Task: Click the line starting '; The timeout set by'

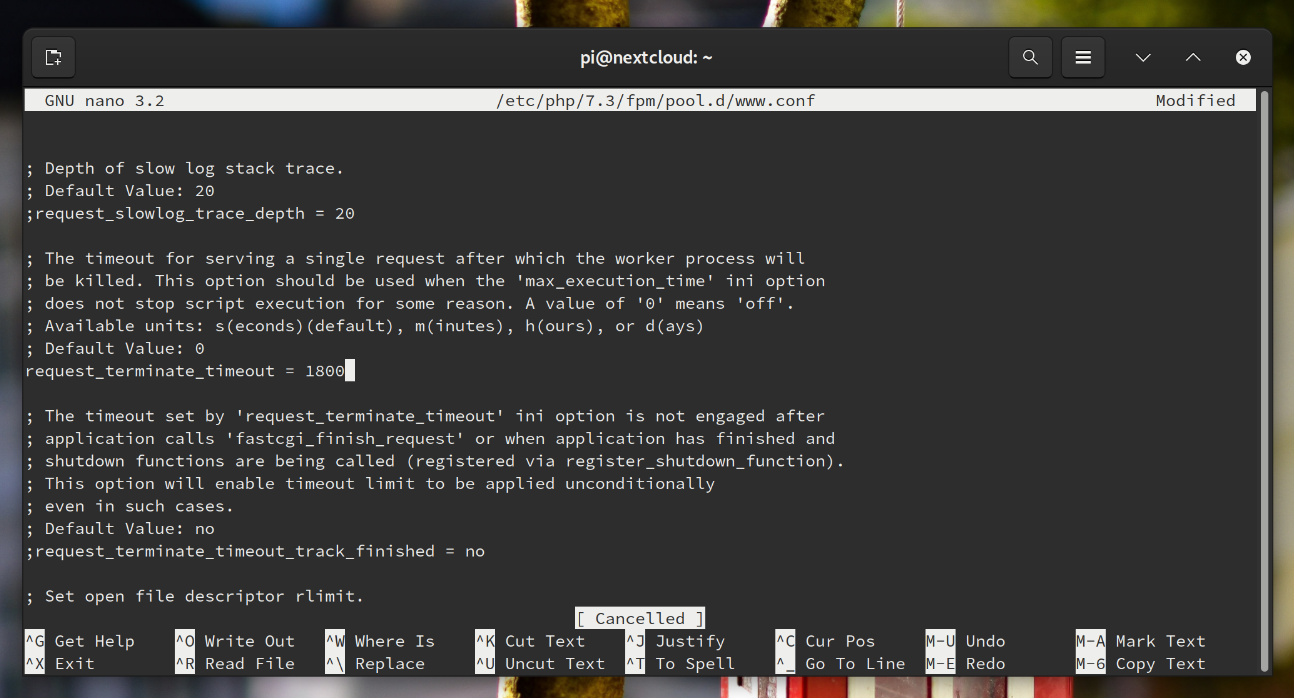Action: tap(425, 416)
